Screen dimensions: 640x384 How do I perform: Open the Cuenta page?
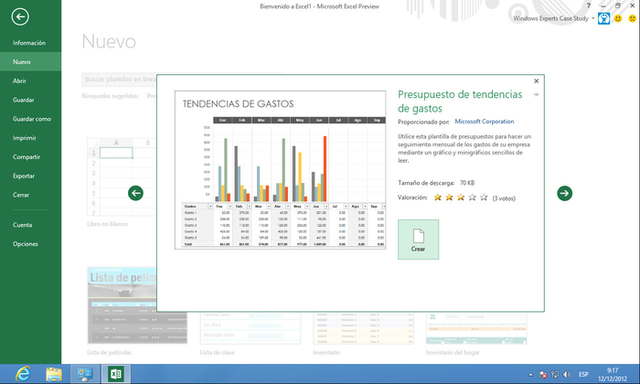tap(22, 225)
